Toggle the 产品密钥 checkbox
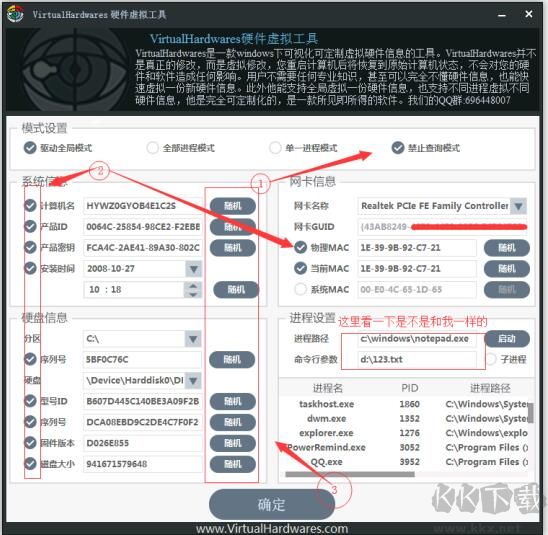Image resolution: width=548 pixels, height=535 pixels. (30, 247)
